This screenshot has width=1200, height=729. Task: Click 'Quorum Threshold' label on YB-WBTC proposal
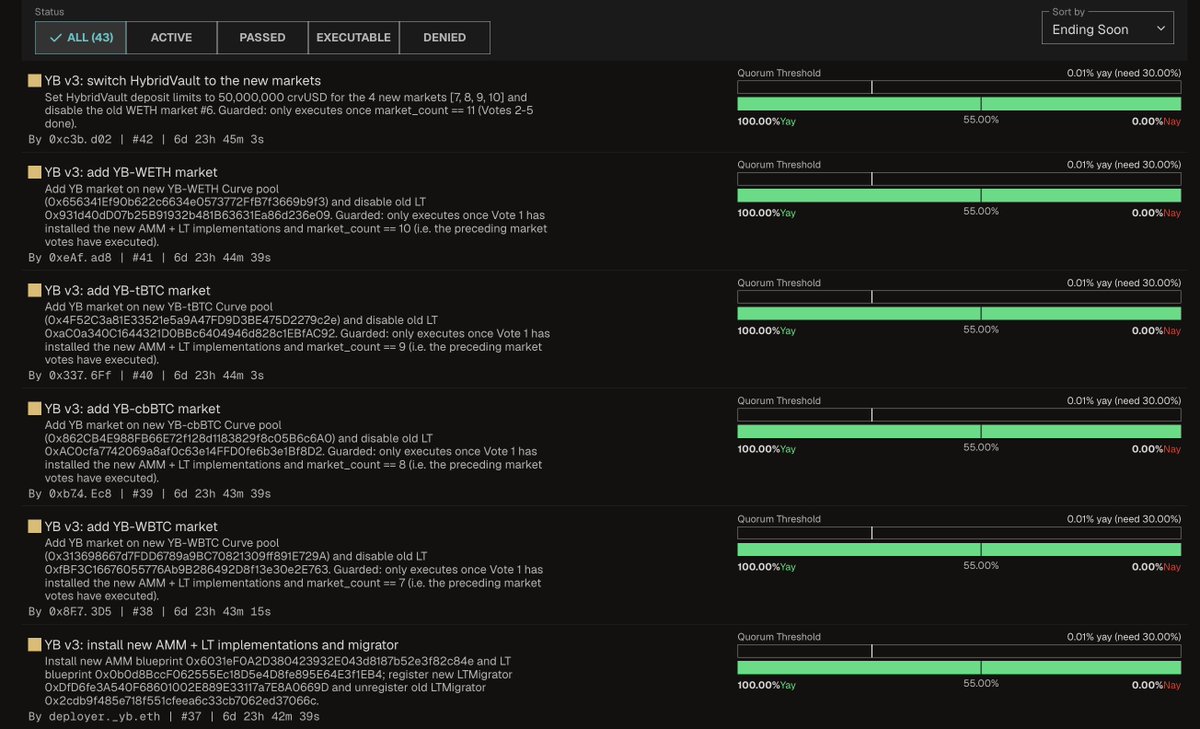779,518
